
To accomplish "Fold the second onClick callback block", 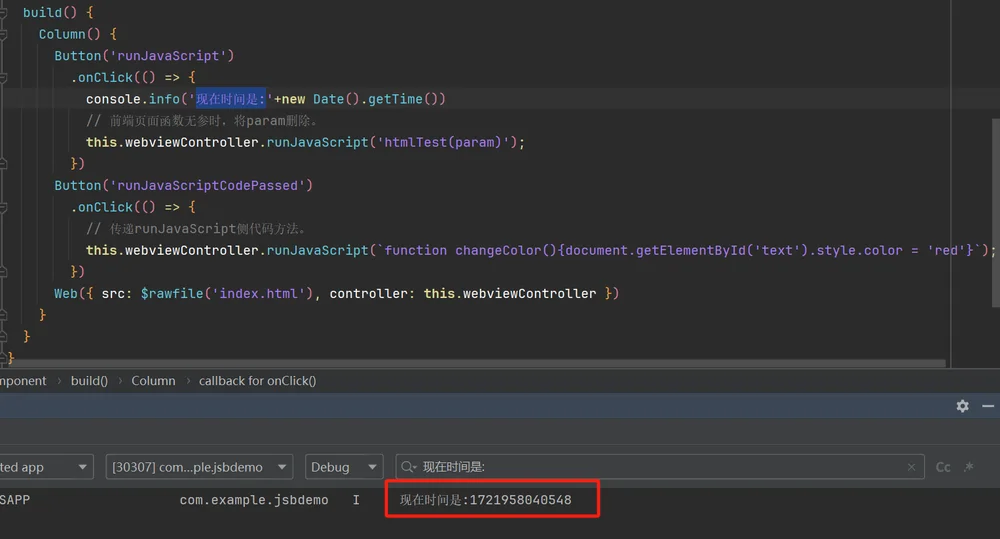I will (x=3, y=207).
